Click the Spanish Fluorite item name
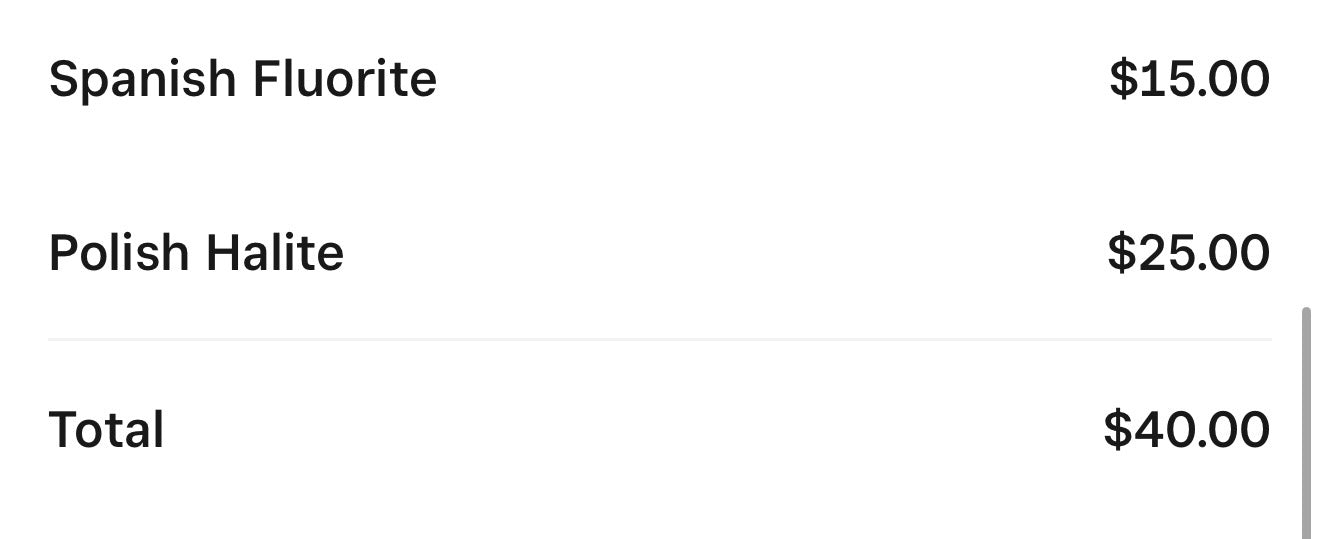Image resolution: width=1319 pixels, height=539 pixels. tap(242, 79)
